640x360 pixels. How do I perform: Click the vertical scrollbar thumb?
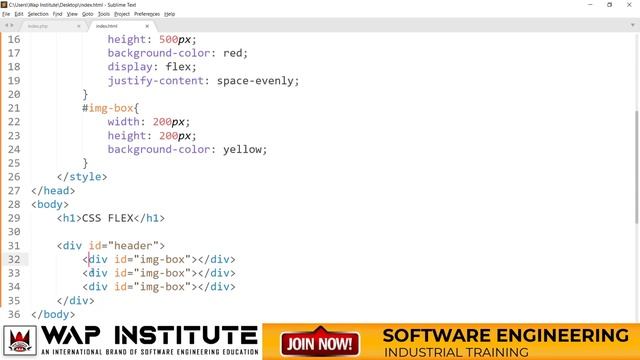tap(636, 167)
